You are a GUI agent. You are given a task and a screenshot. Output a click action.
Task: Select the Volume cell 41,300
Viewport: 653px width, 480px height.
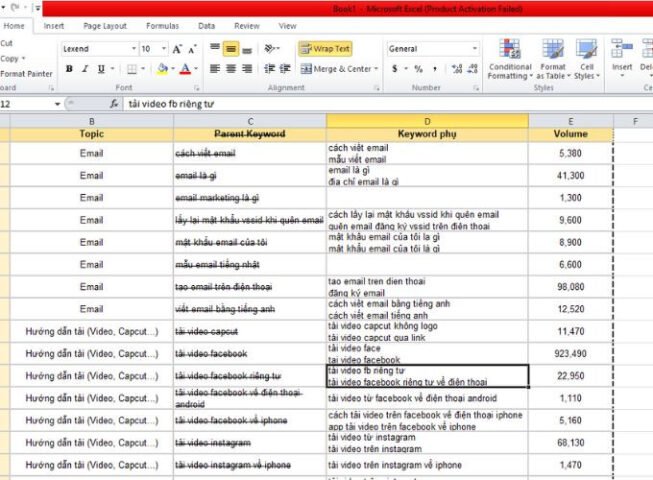pyautogui.click(x=571, y=176)
